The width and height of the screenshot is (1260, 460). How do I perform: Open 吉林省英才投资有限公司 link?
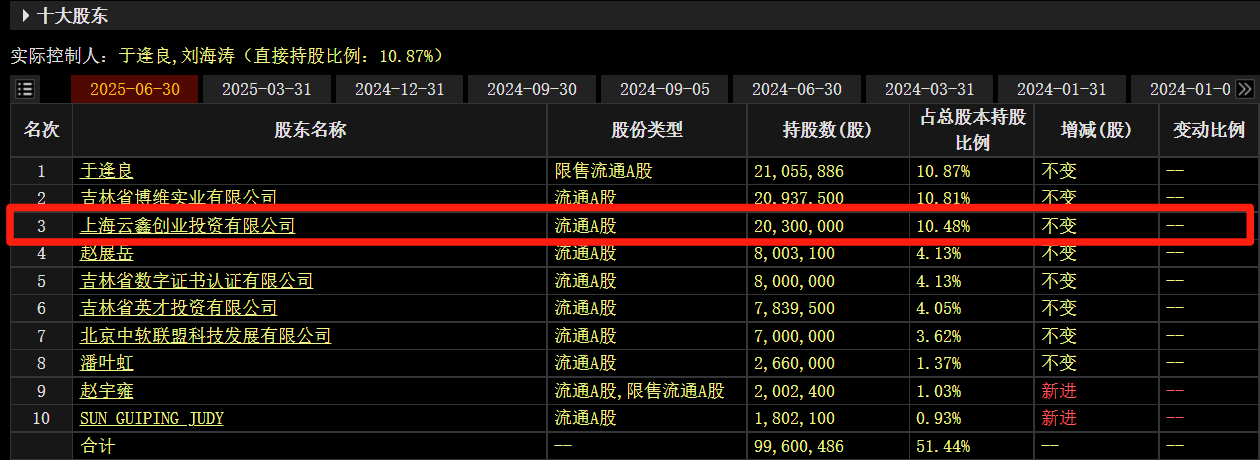tap(178, 308)
